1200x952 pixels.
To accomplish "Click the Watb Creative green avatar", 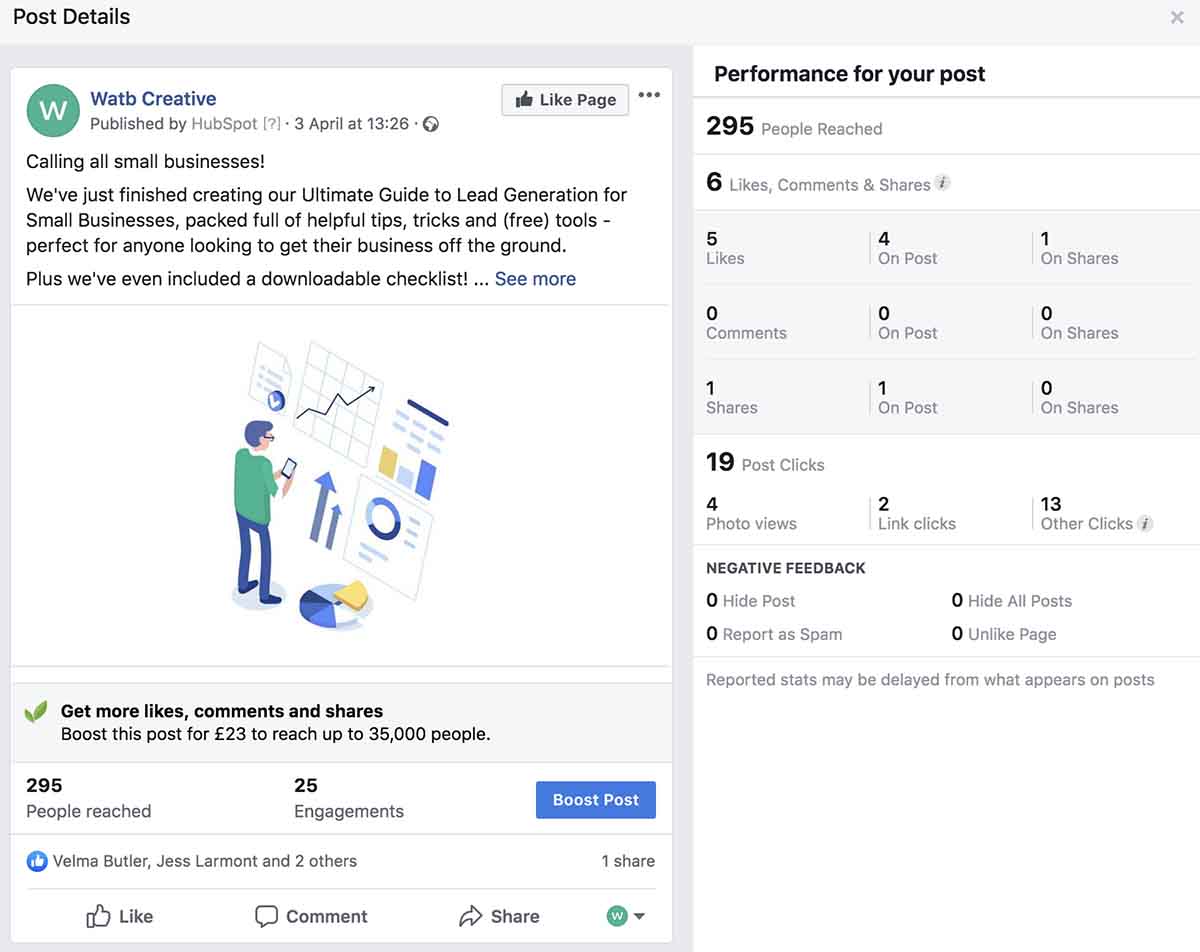I will [x=53, y=110].
